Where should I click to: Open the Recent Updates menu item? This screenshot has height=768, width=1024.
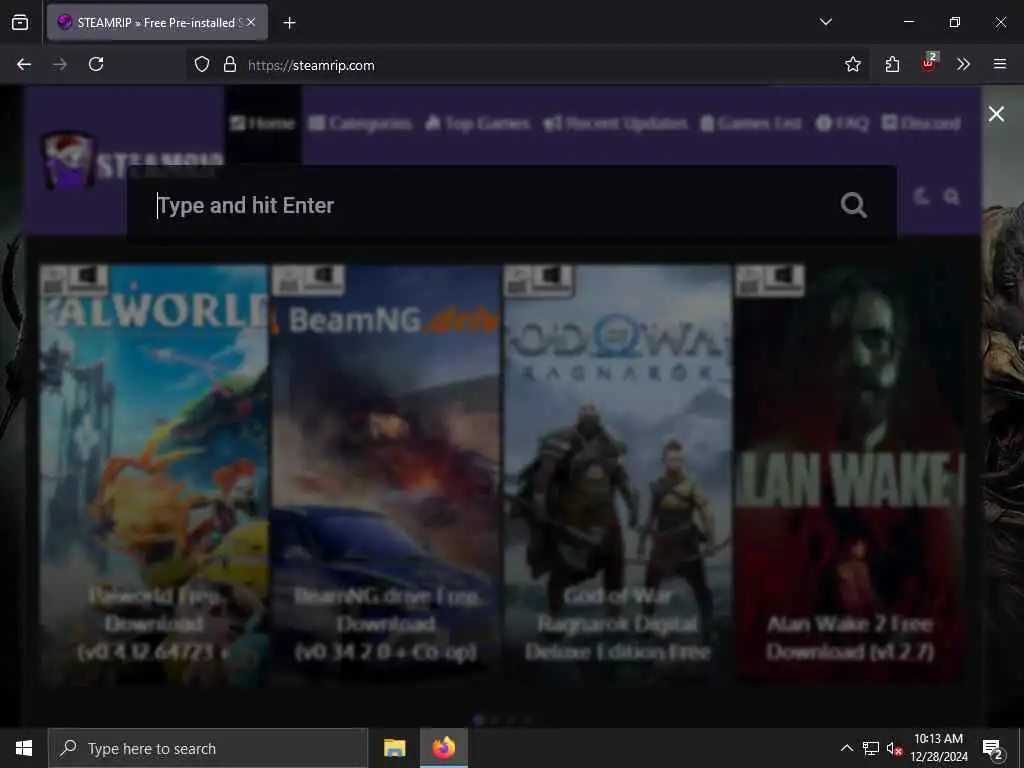pos(615,123)
